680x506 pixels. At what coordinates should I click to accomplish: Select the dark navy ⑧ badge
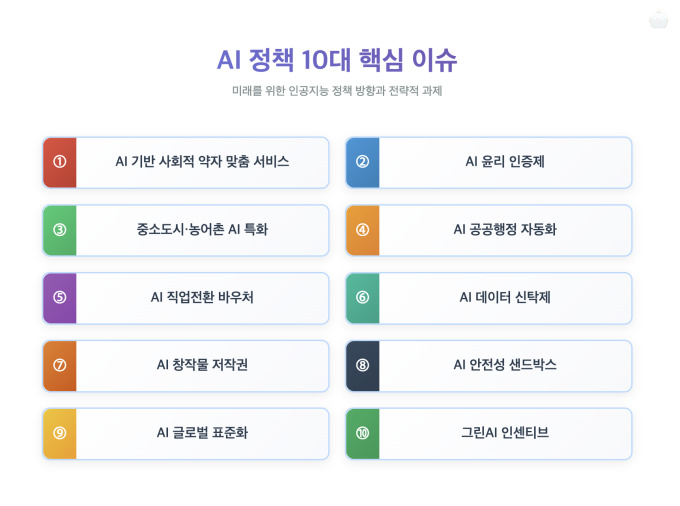(363, 366)
